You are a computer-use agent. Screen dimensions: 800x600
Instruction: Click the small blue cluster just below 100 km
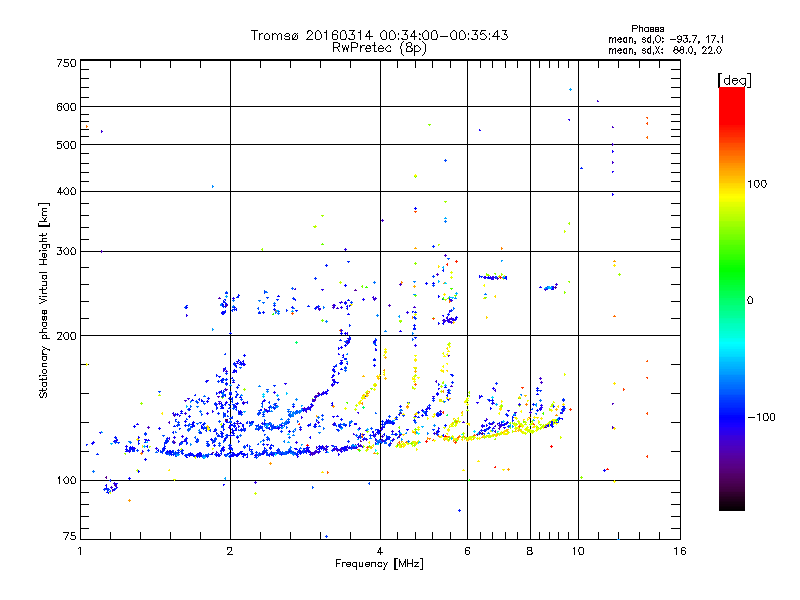(111, 487)
